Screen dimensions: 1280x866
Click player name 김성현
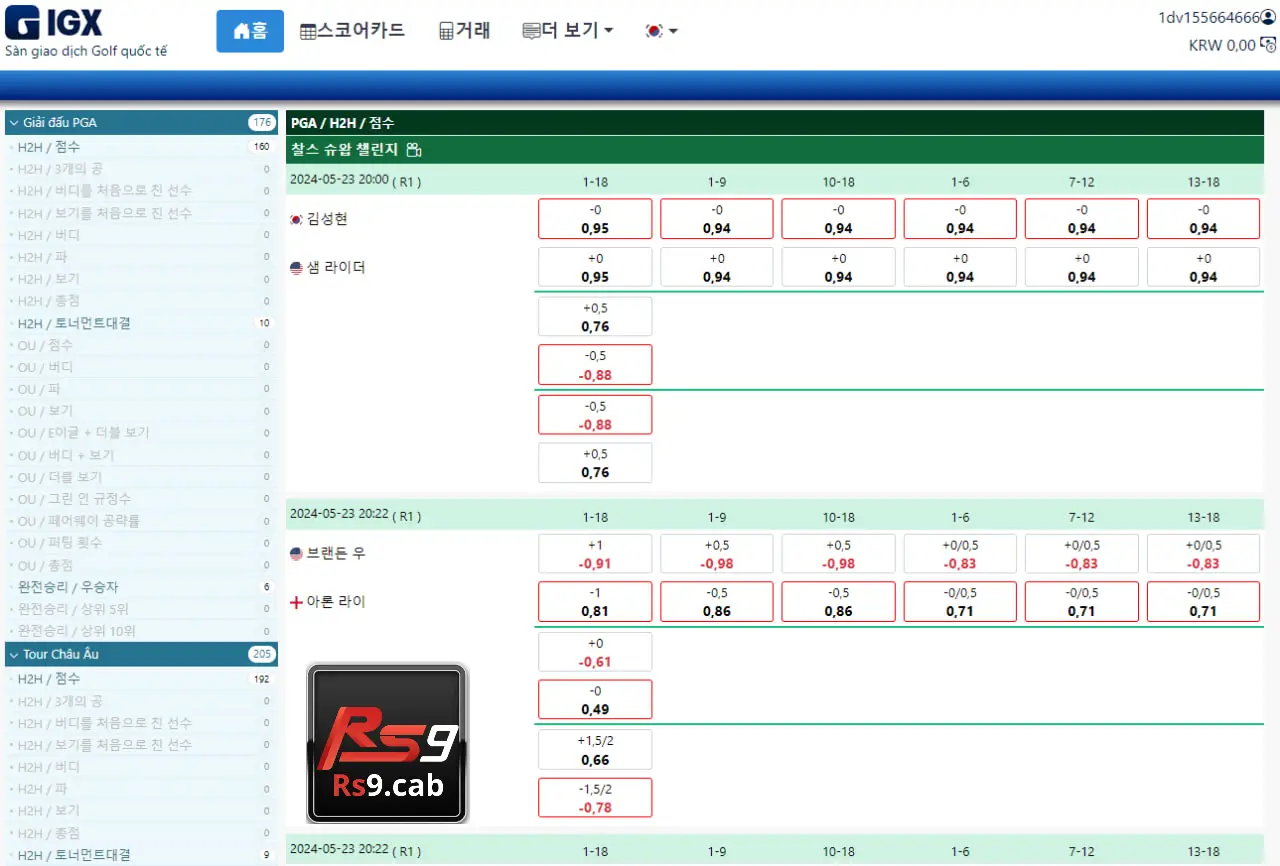pos(327,219)
